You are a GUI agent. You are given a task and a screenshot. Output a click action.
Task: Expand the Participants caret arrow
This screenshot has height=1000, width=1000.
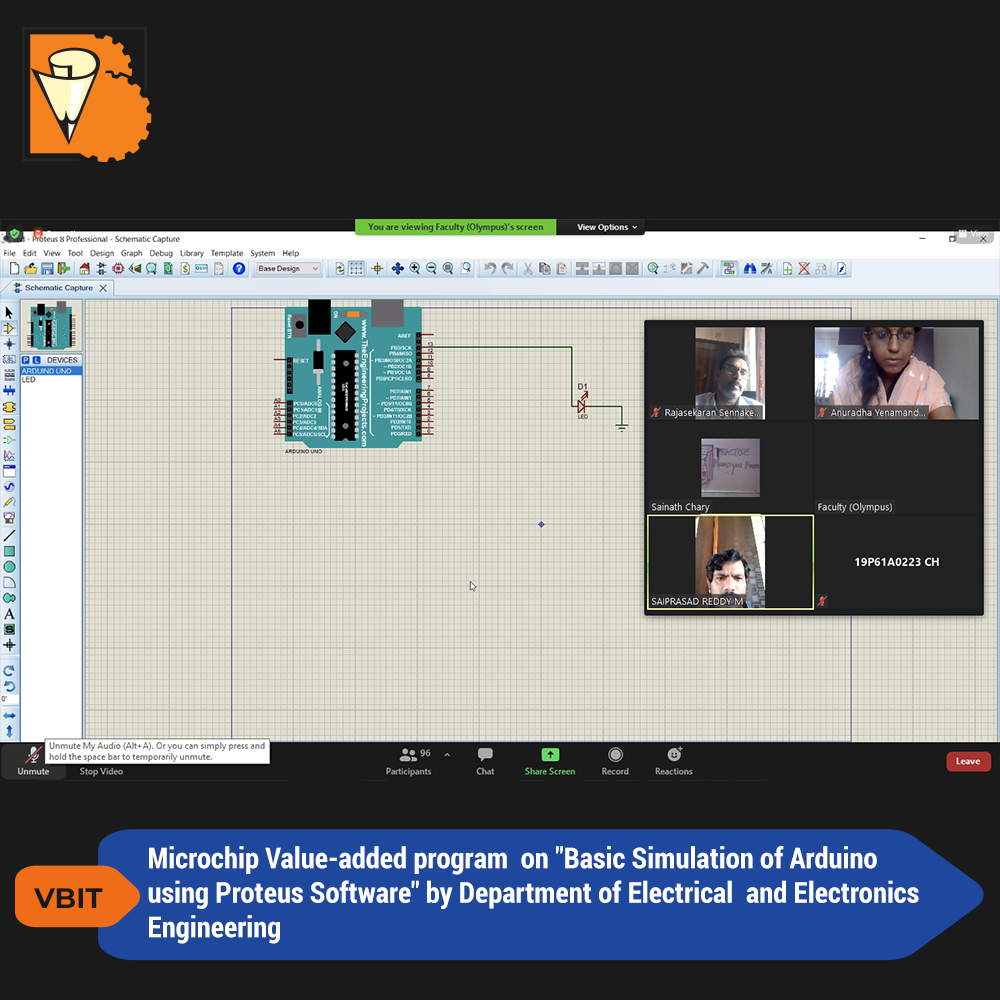(x=447, y=755)
